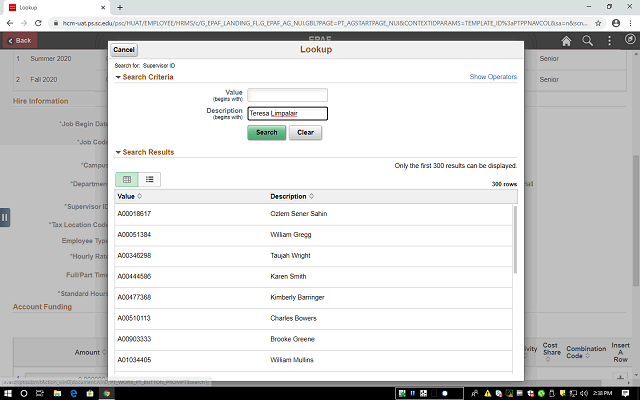Click the browser back arrow
This screenshot has height=400, width=640.
click(10, 23)
